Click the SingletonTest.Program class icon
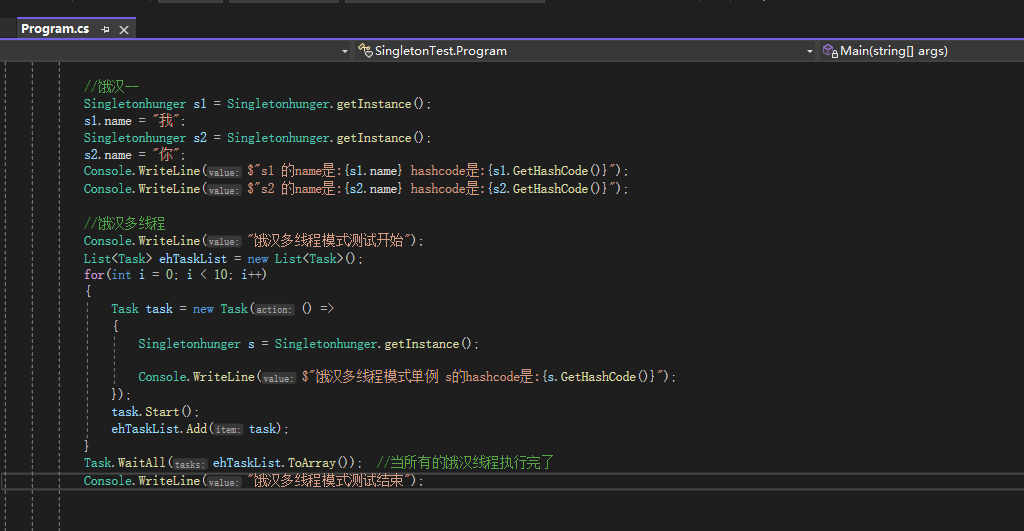 (x=365, y=51)
